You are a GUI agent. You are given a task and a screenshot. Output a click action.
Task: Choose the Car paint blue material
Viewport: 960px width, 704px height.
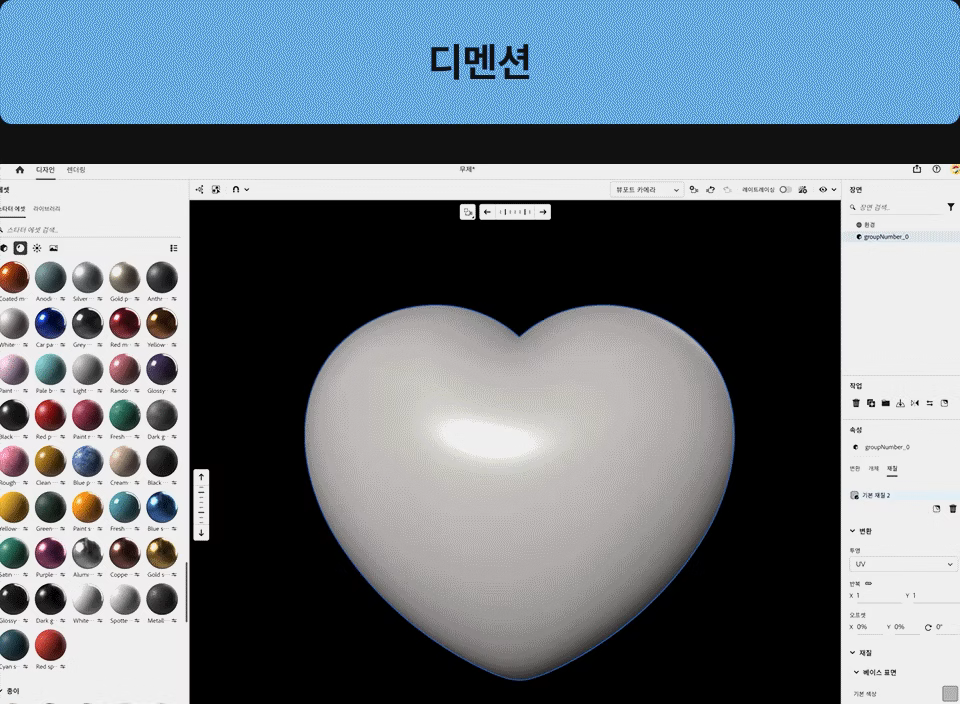point(50,323)
